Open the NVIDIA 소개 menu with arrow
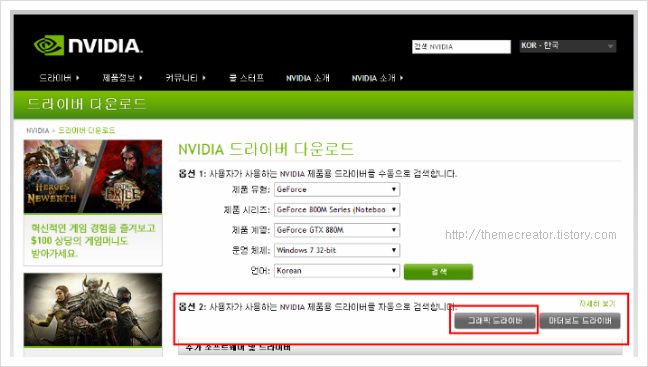This screenshot has height=367, width=648. pyautogui.click(x=377, y=78)
